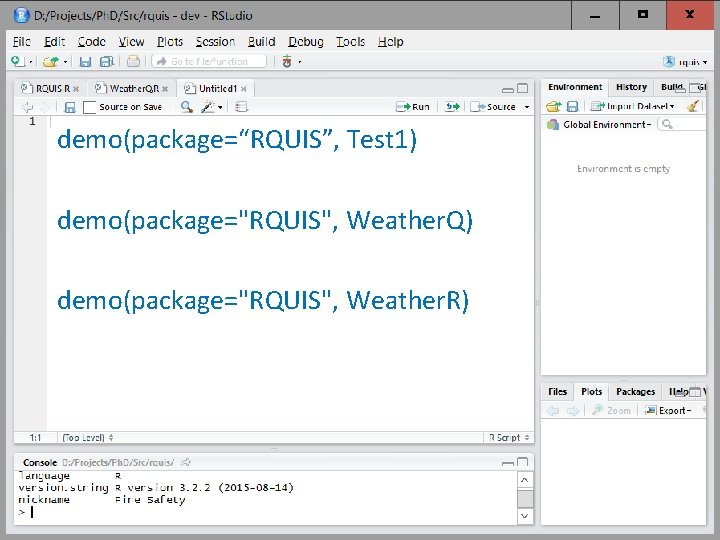The image size is (720, 540).
Task: Close the RQUIS.R tab
Action: (76, 89)
